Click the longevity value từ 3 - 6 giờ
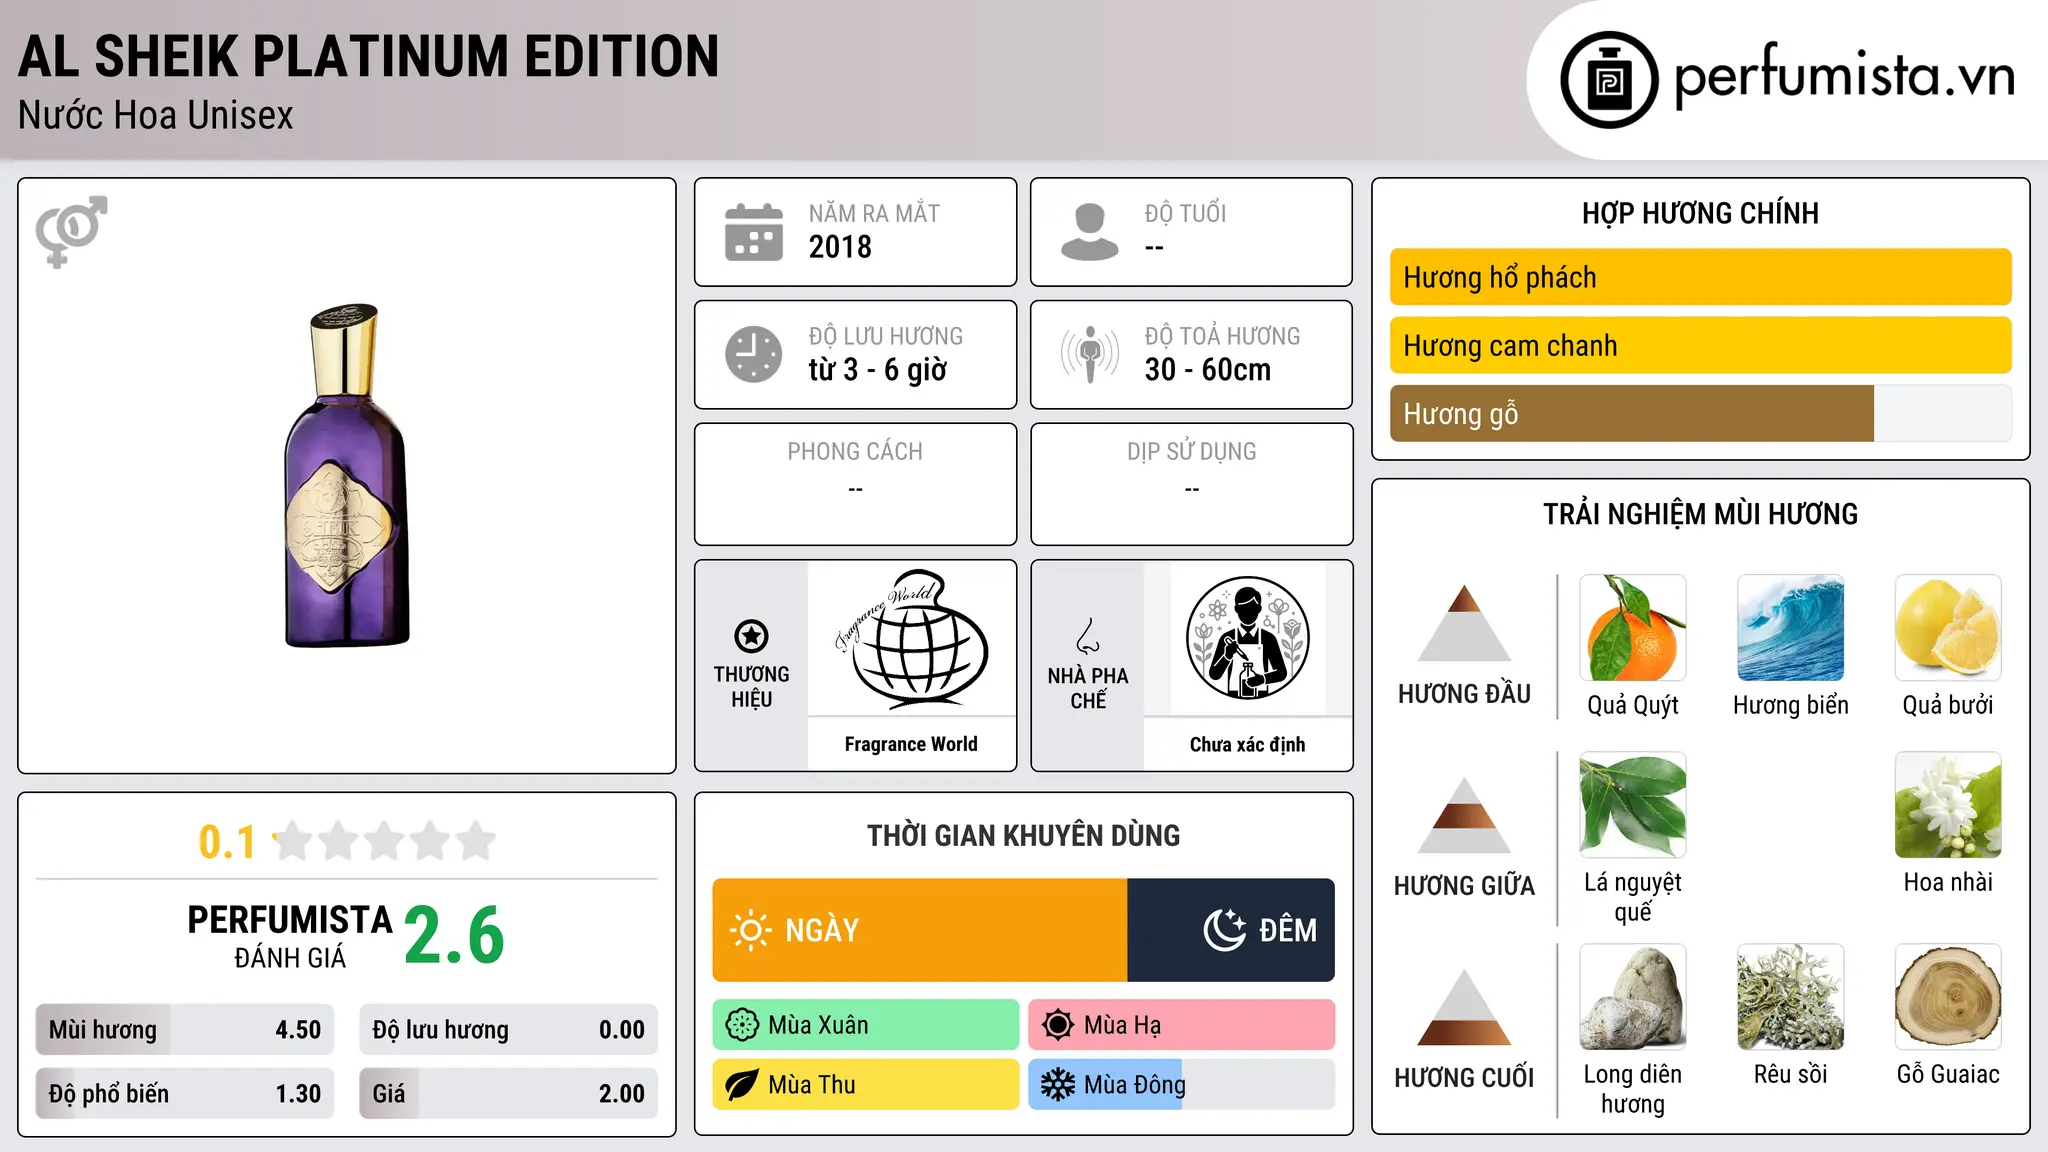This screenshot has height=1152, width=2048. (877, 370)
